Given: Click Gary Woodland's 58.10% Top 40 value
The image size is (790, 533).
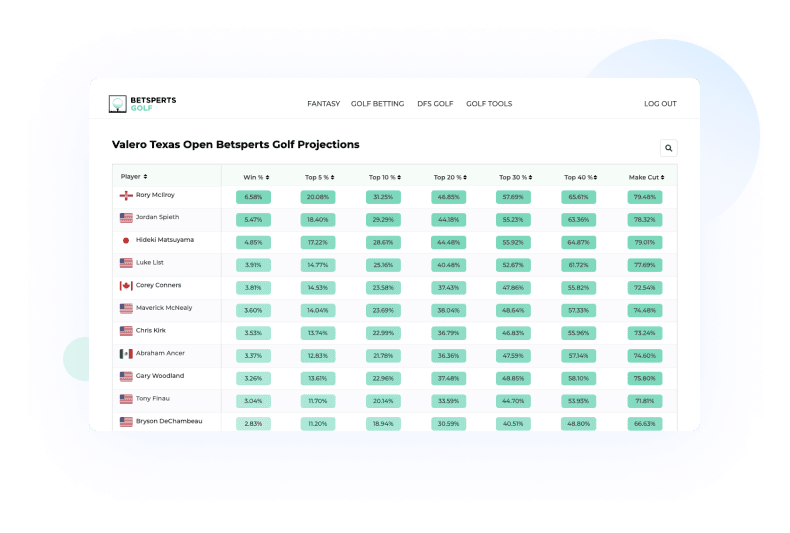Looking at the screenshot, I should click(x=578, y=378).
